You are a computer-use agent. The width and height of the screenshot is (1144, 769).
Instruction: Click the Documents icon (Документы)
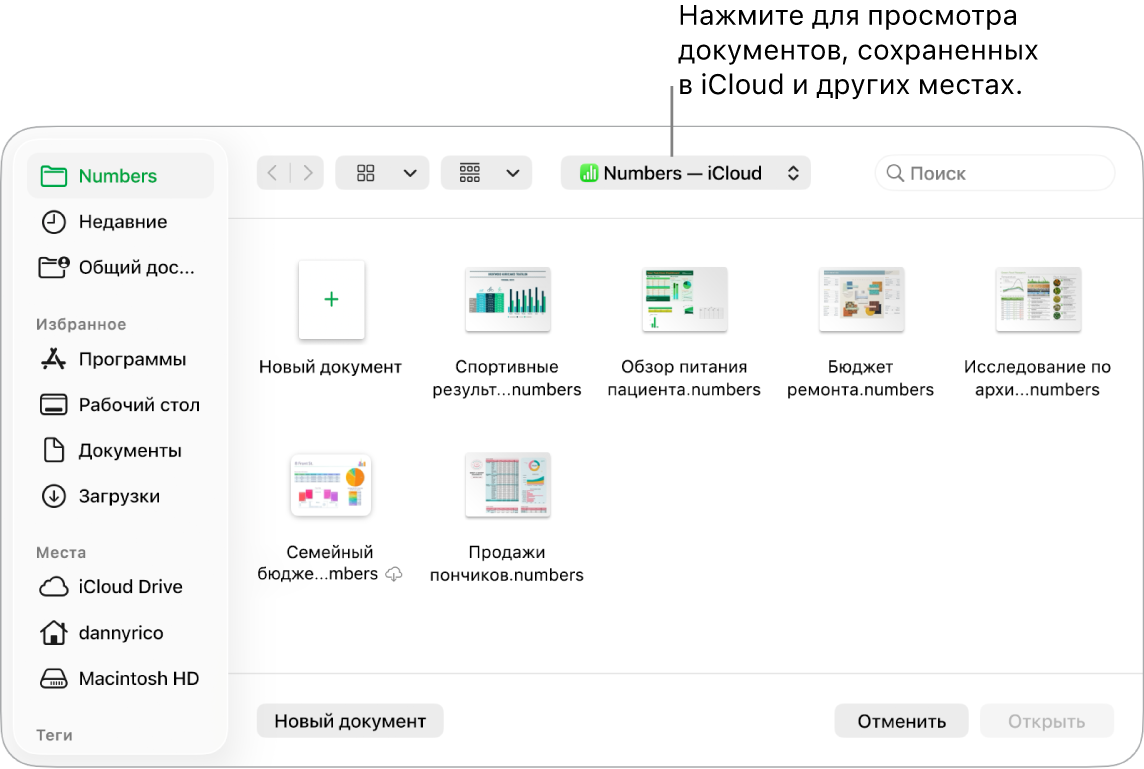click(x=53, y=450)
